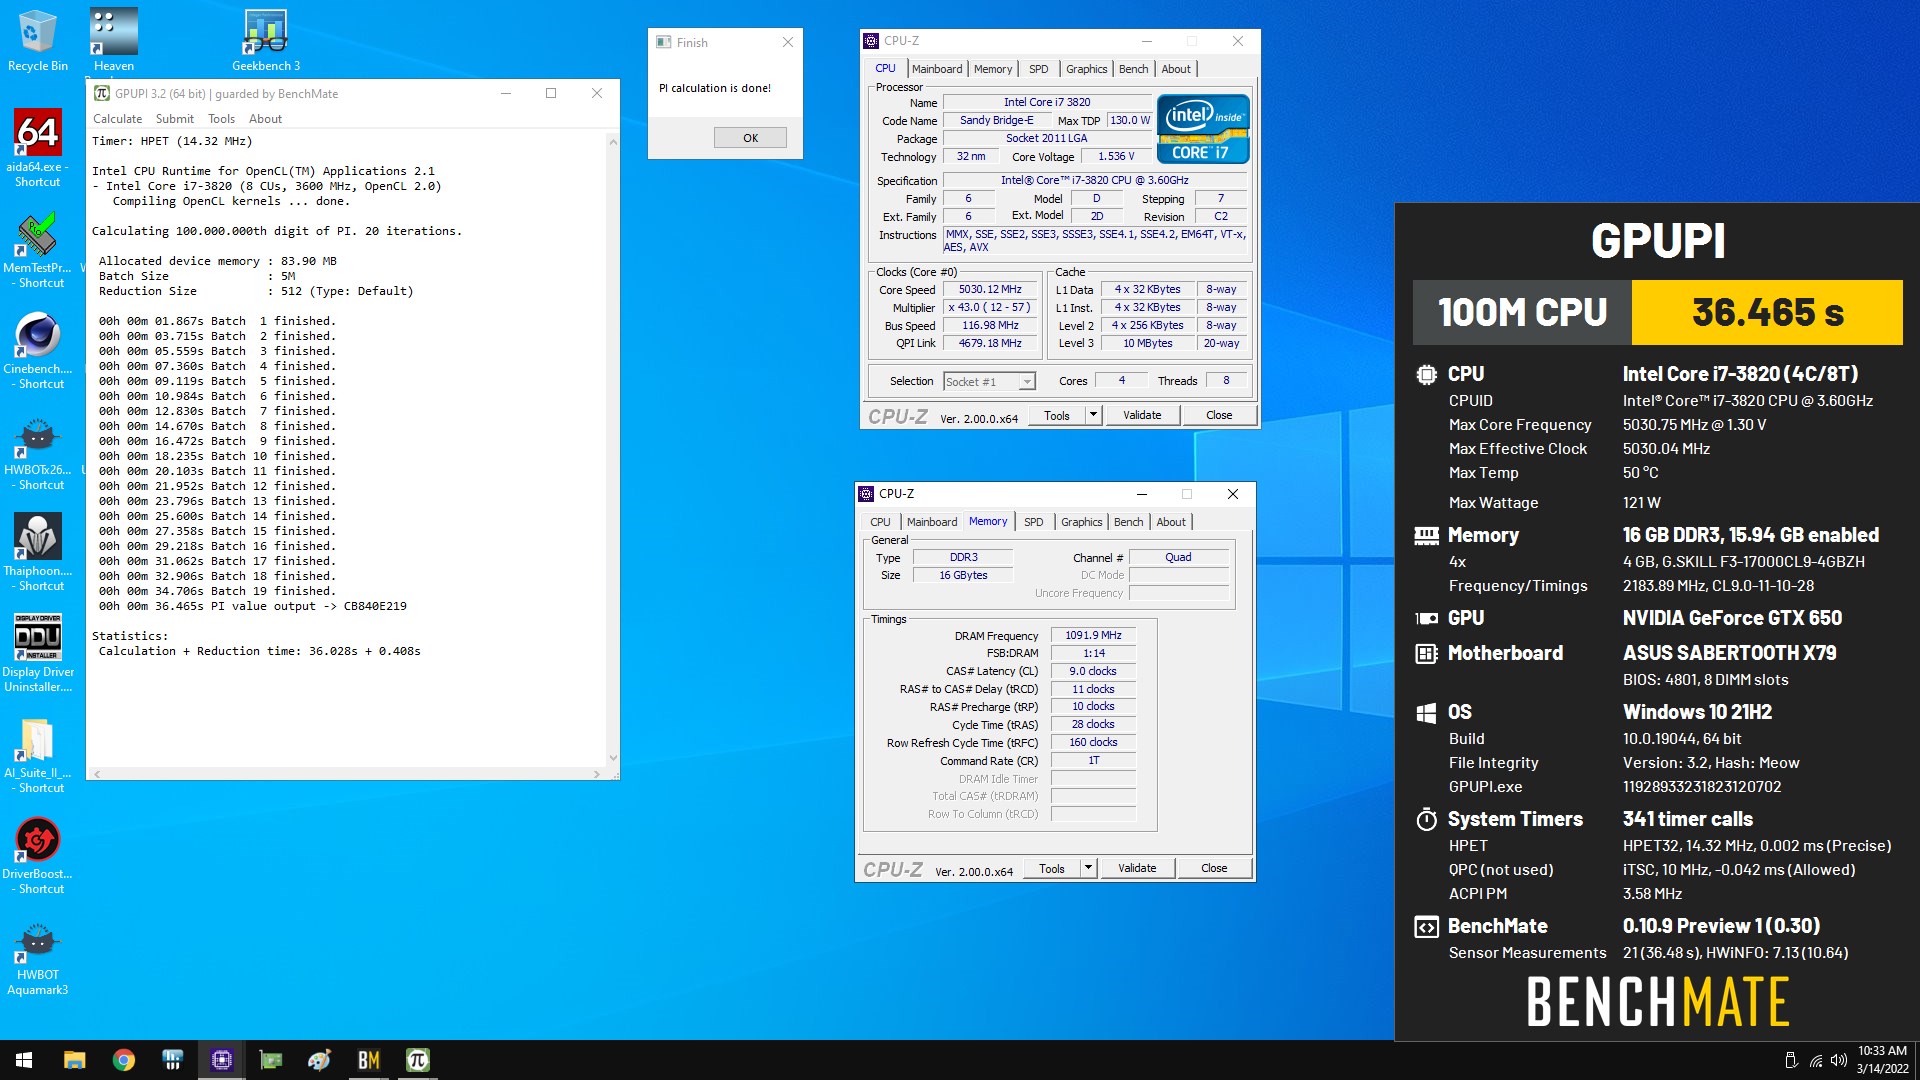Screen dimensions: 1920x1080
Task: Launch the MemTestPro shortcut icon
Action: point(38,250)
